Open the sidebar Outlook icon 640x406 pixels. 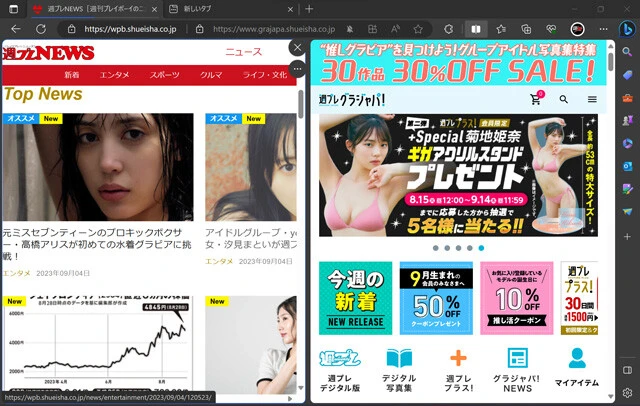pos(627,166)
